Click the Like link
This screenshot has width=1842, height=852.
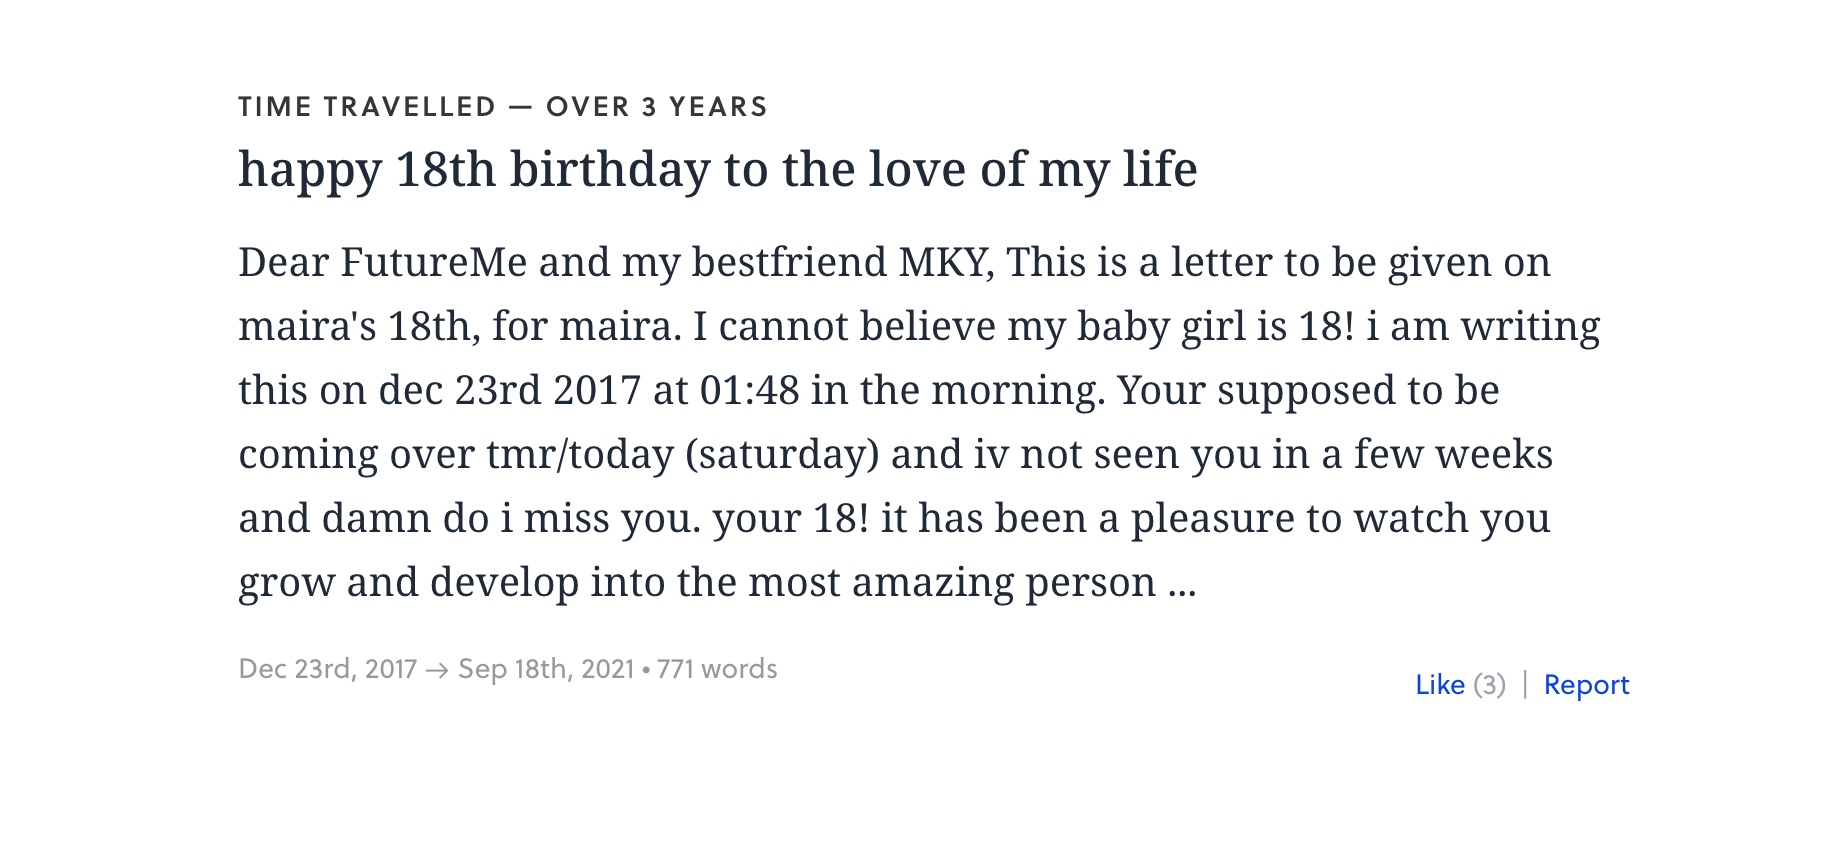point(1439,685)
